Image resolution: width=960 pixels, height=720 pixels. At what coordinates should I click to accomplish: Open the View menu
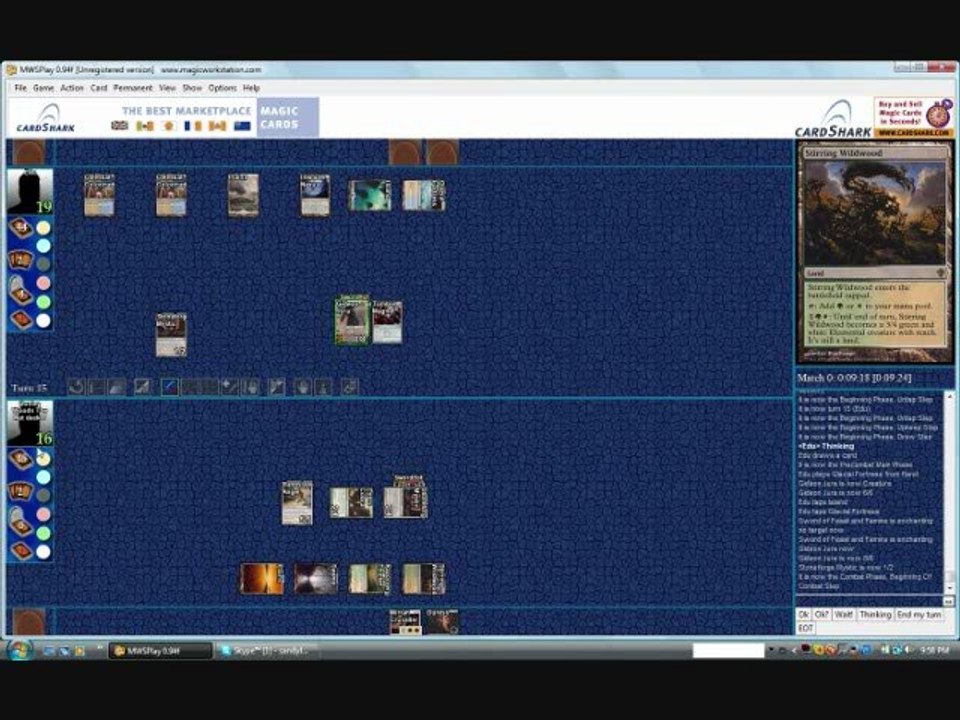coord(167,88)
